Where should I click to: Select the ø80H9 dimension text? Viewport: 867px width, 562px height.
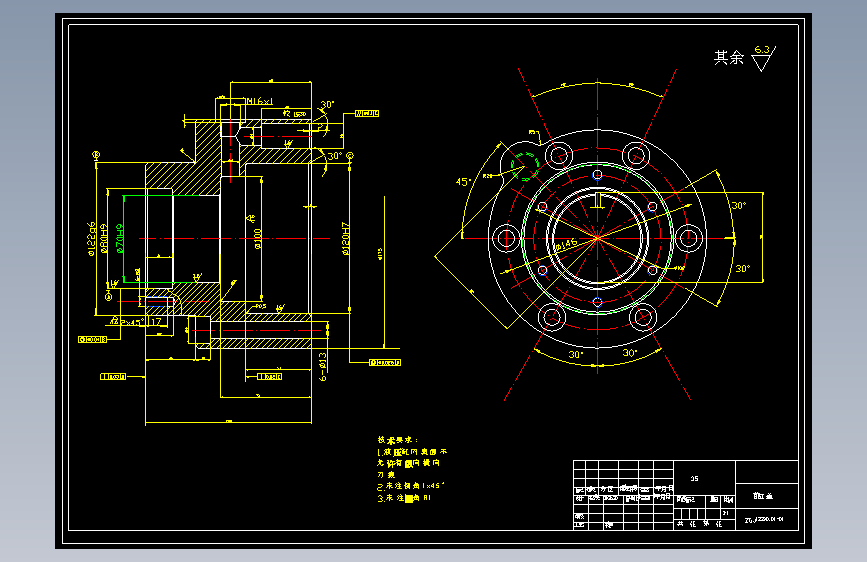104,239
